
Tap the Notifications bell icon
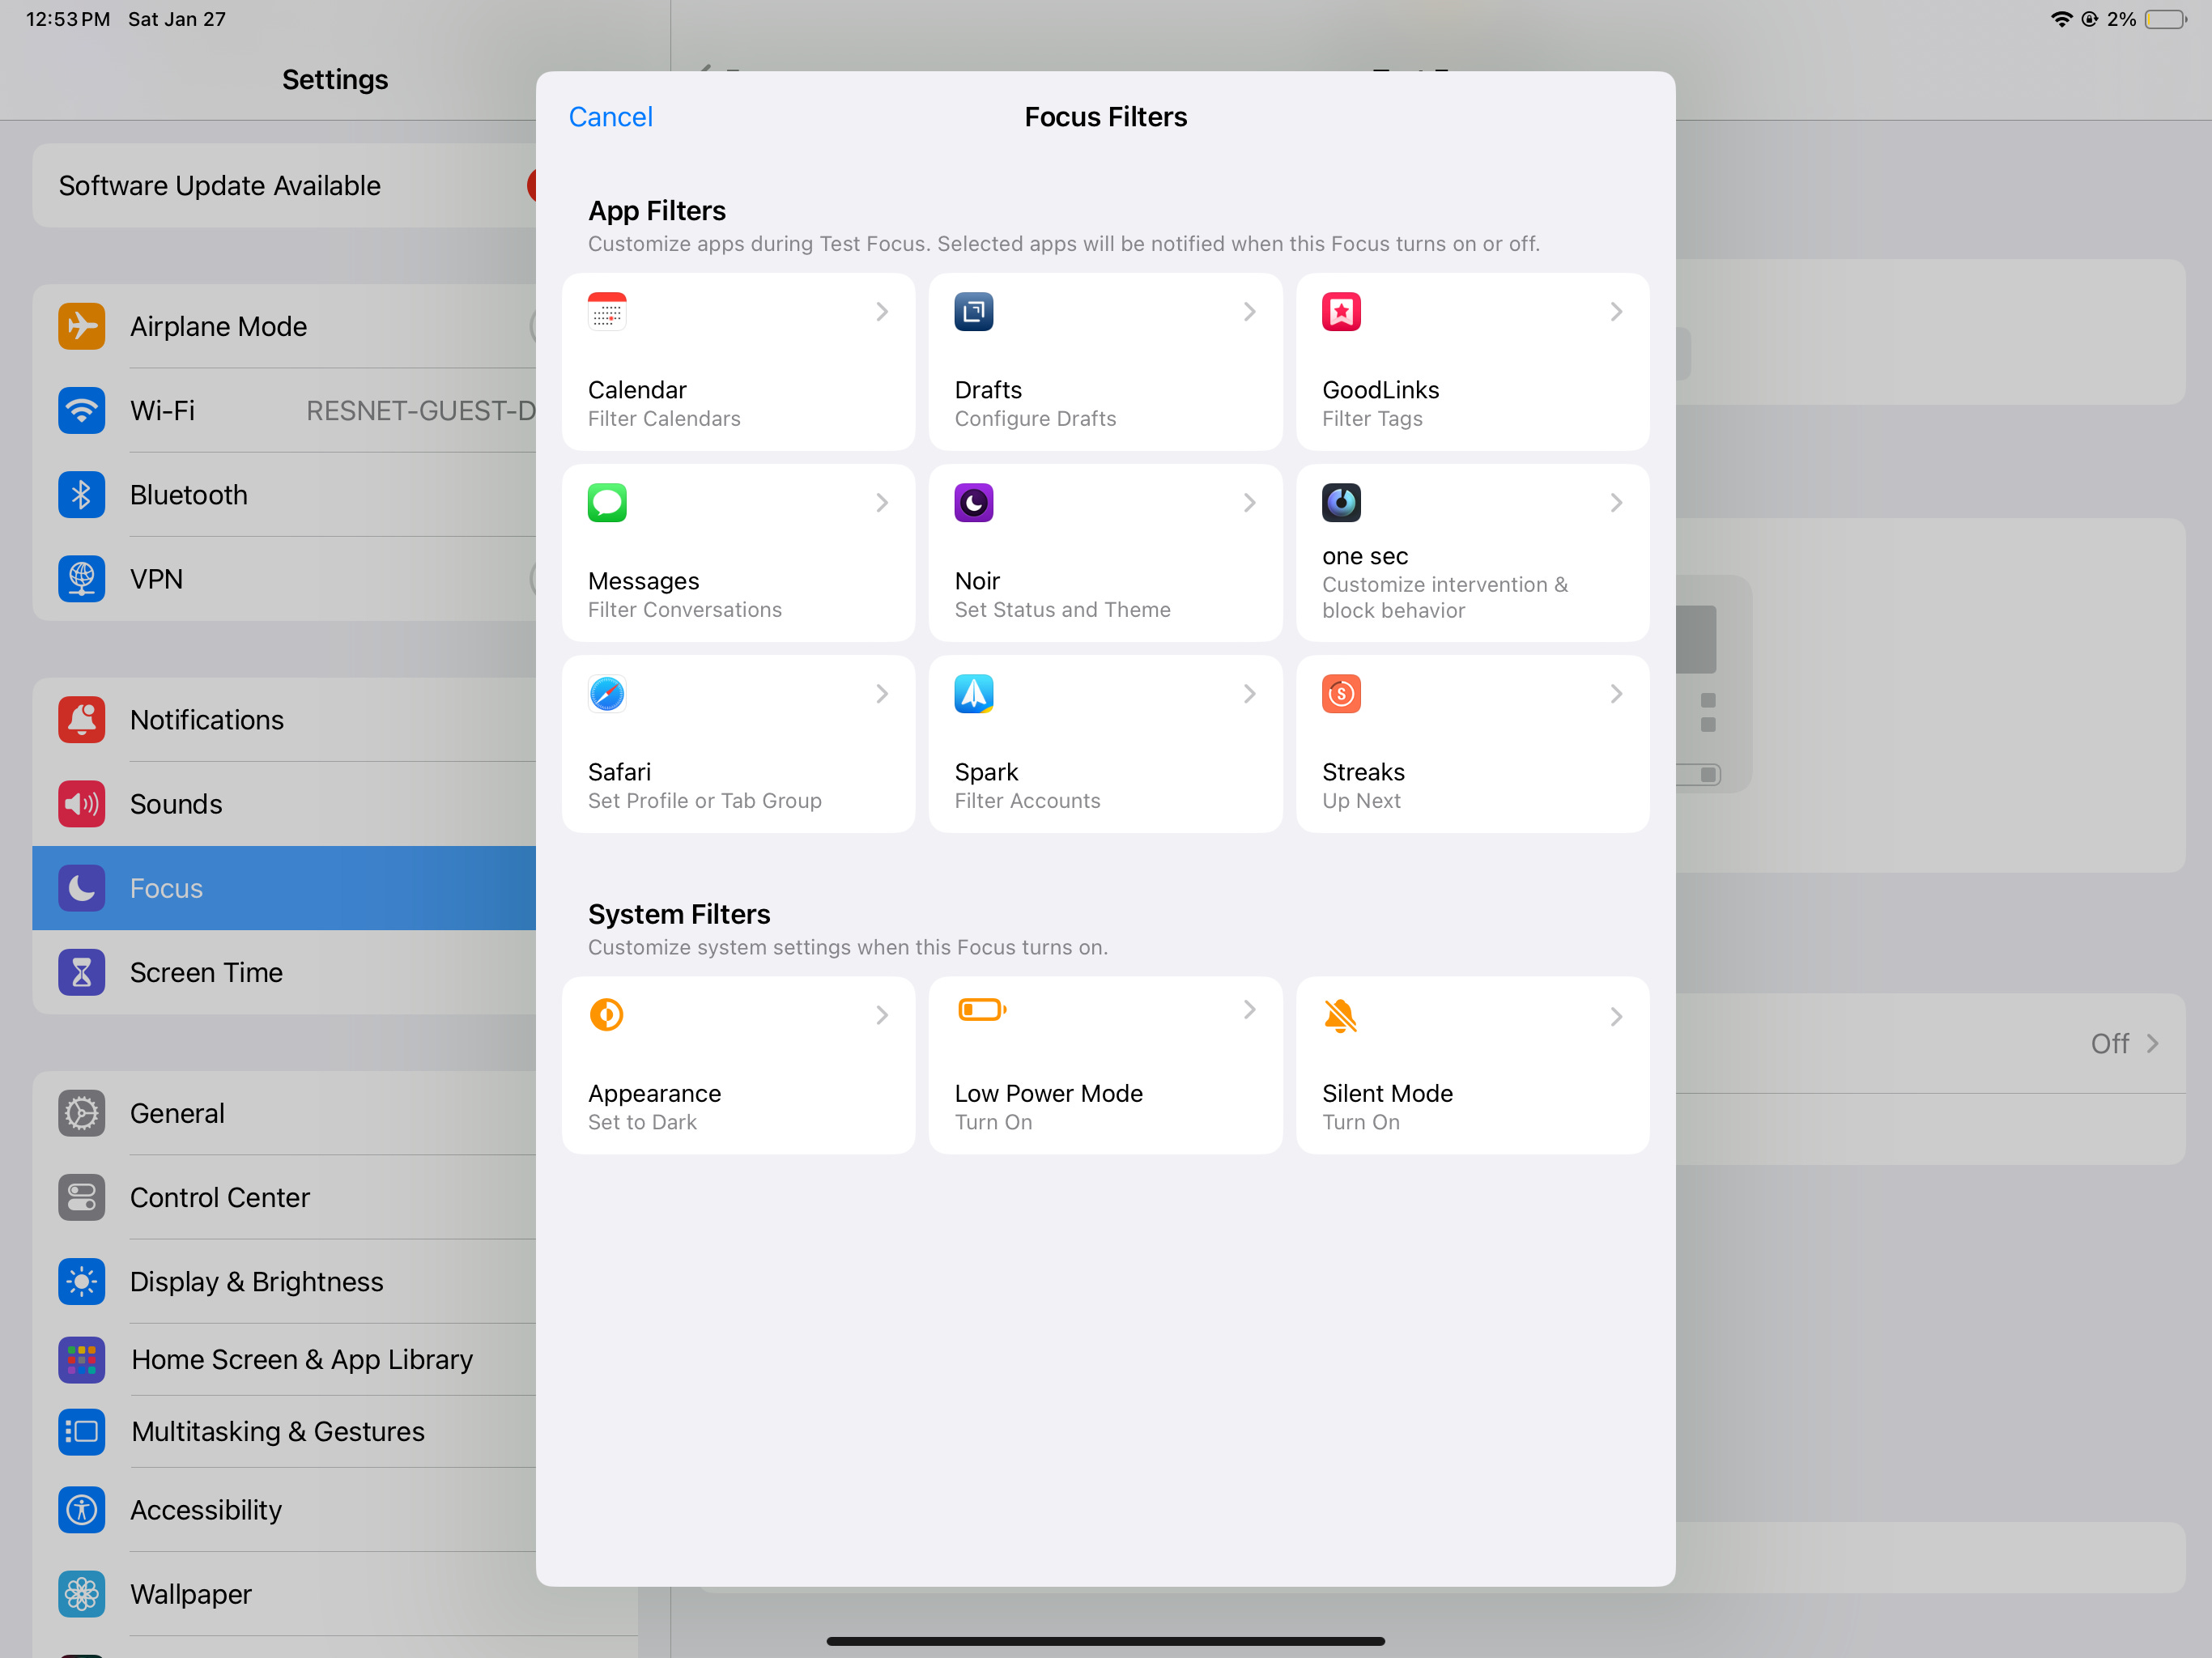(82, 720)
